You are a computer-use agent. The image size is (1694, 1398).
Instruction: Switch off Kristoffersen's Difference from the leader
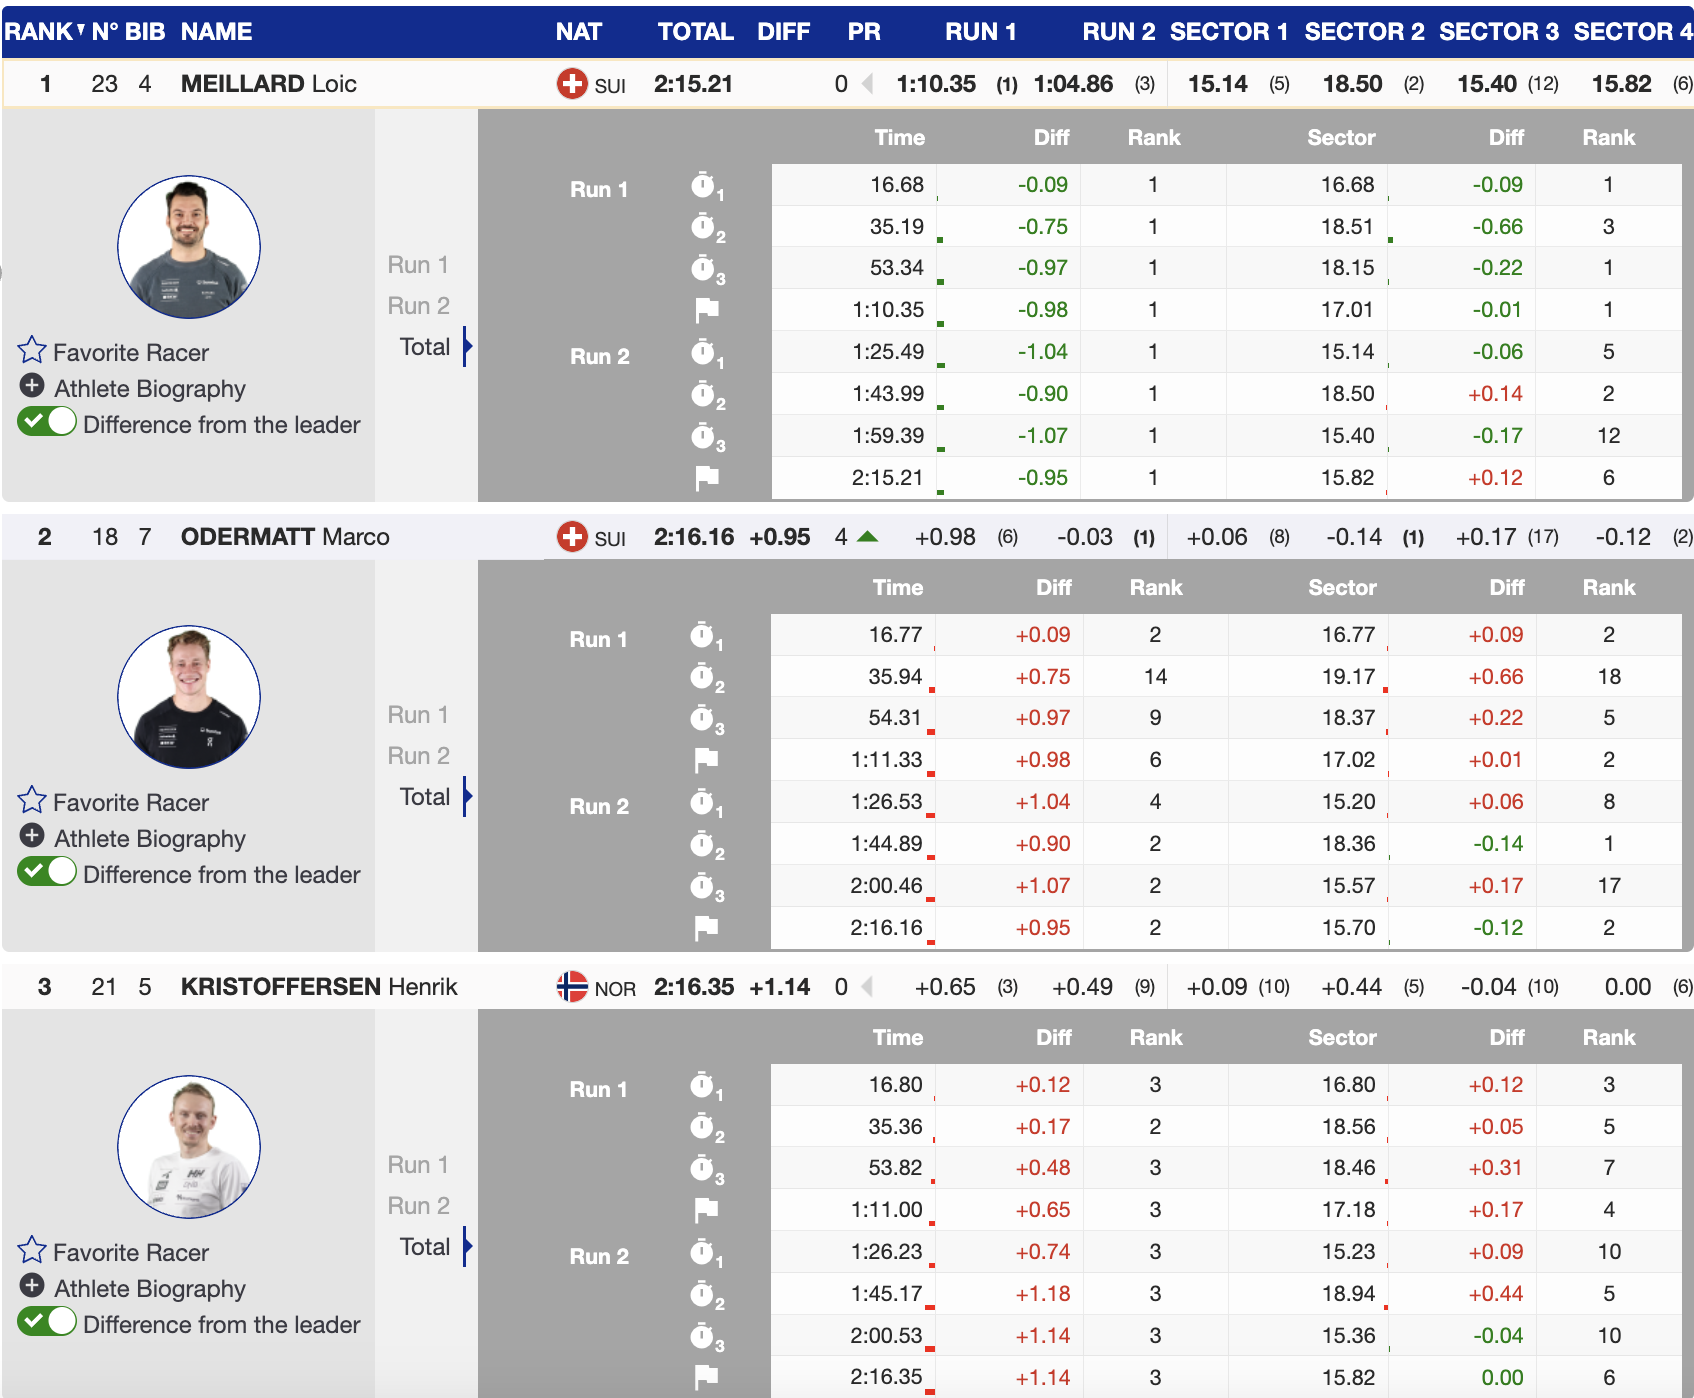(x=47, y=1323)
